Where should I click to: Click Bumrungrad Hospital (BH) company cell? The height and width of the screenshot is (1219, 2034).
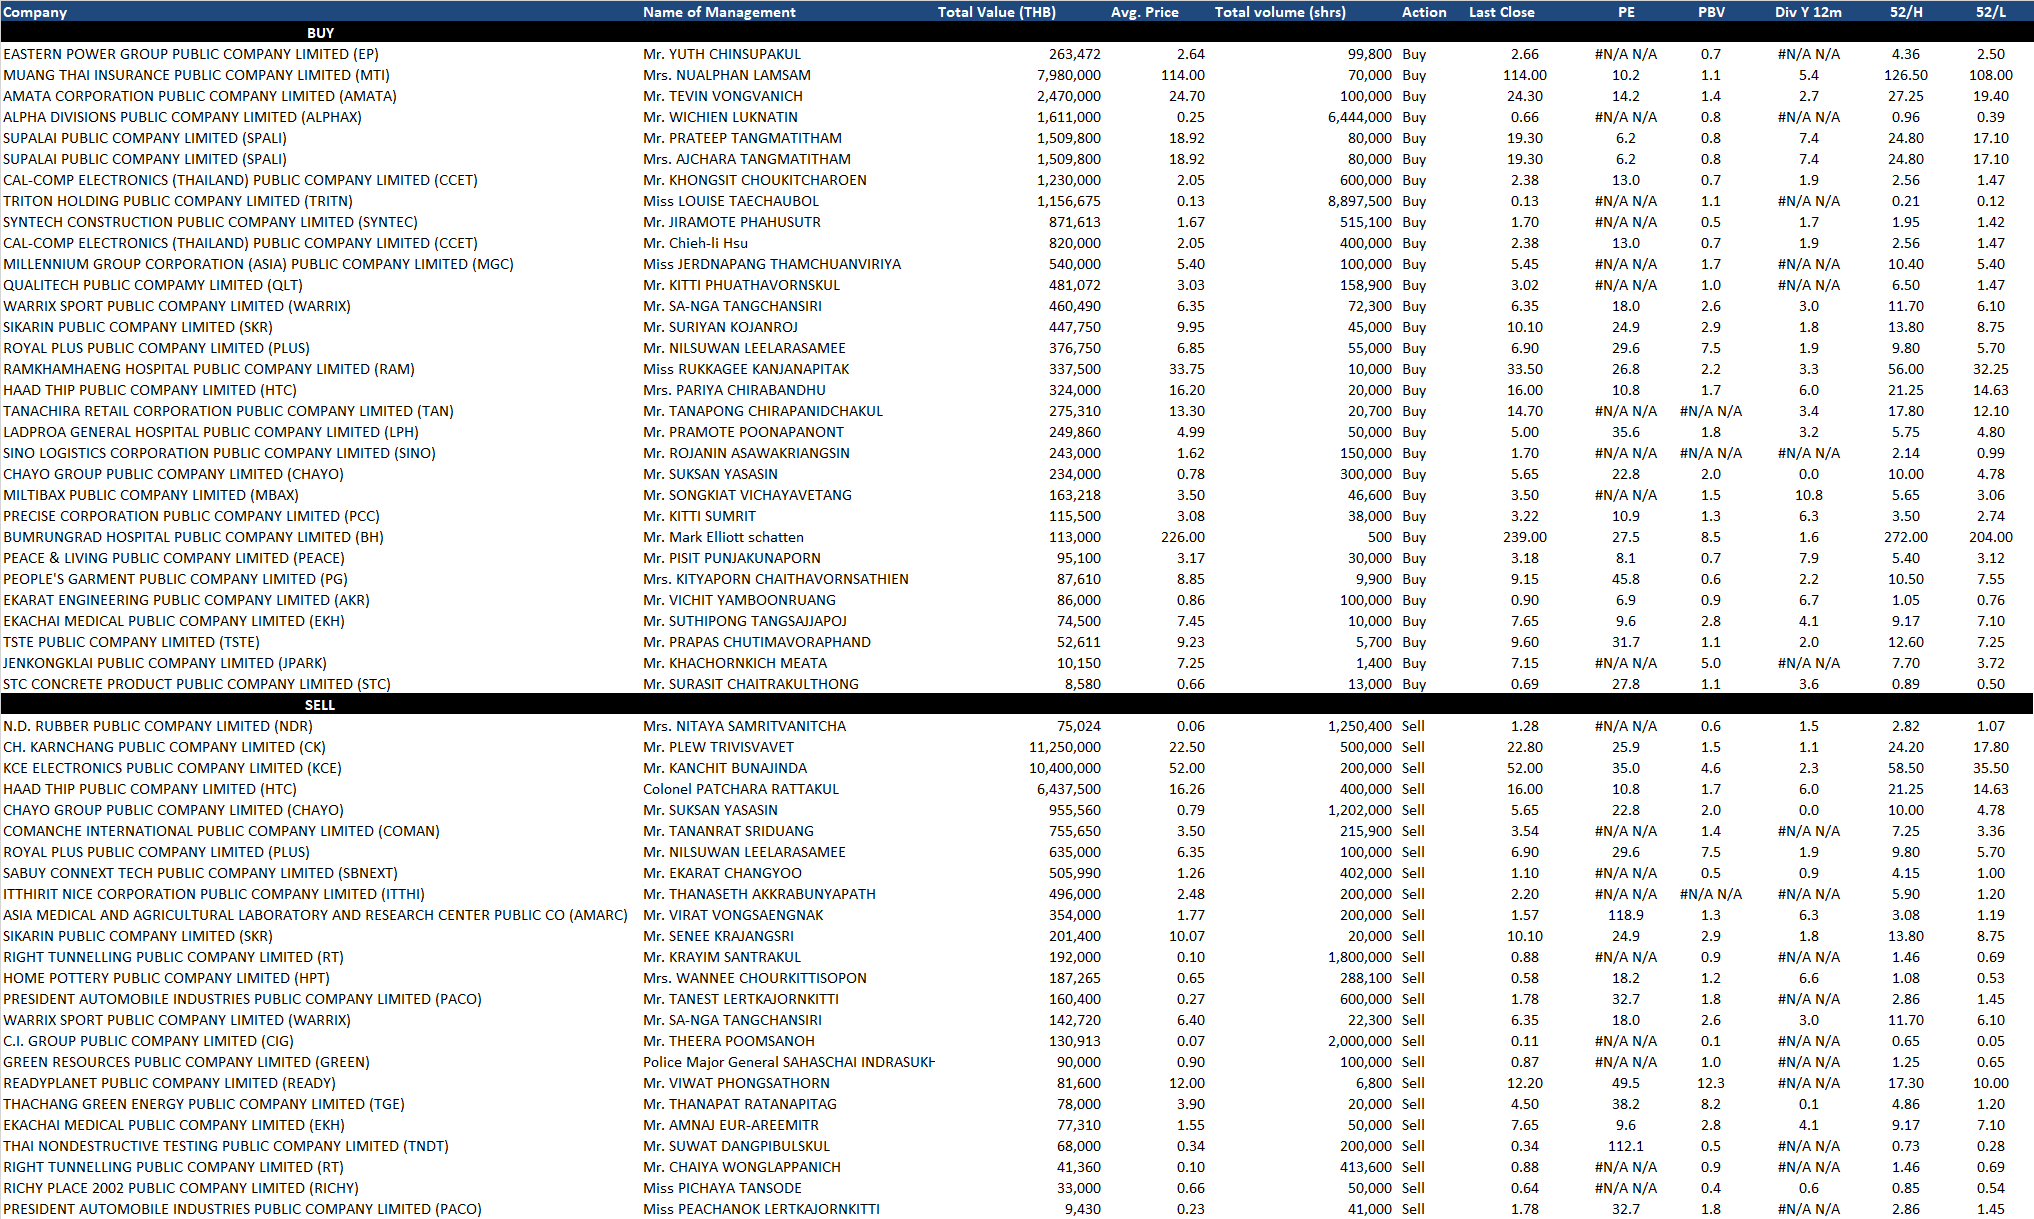[193, 537]
